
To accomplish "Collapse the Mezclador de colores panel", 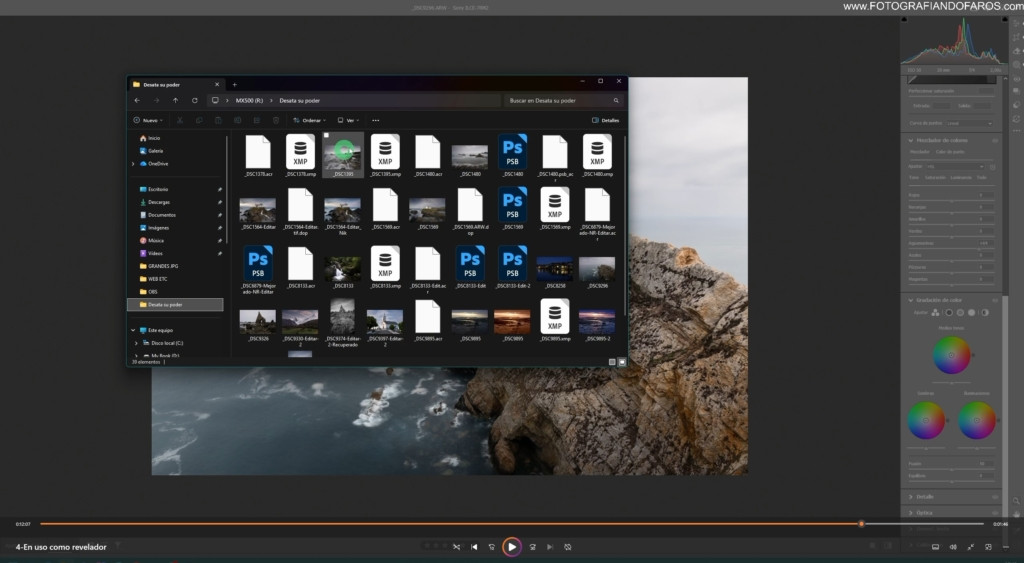I will click(x=911, y=140).
